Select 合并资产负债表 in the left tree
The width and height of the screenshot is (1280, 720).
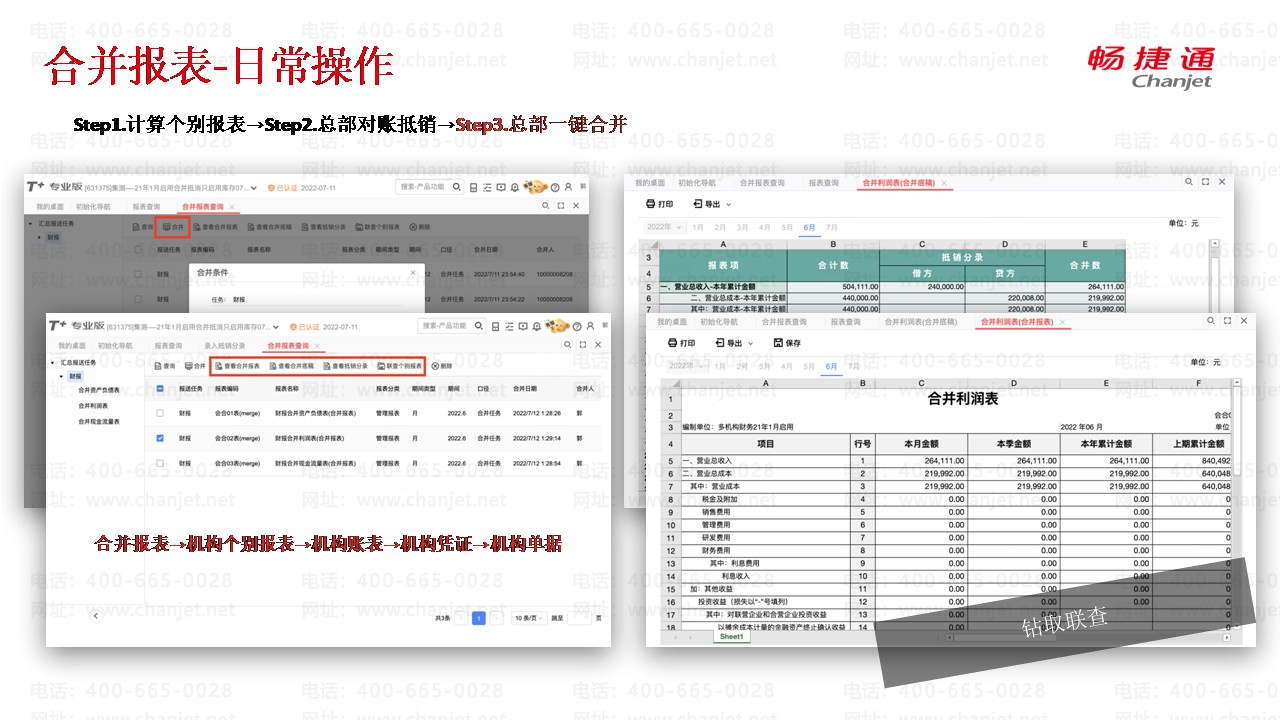[99, 391]
